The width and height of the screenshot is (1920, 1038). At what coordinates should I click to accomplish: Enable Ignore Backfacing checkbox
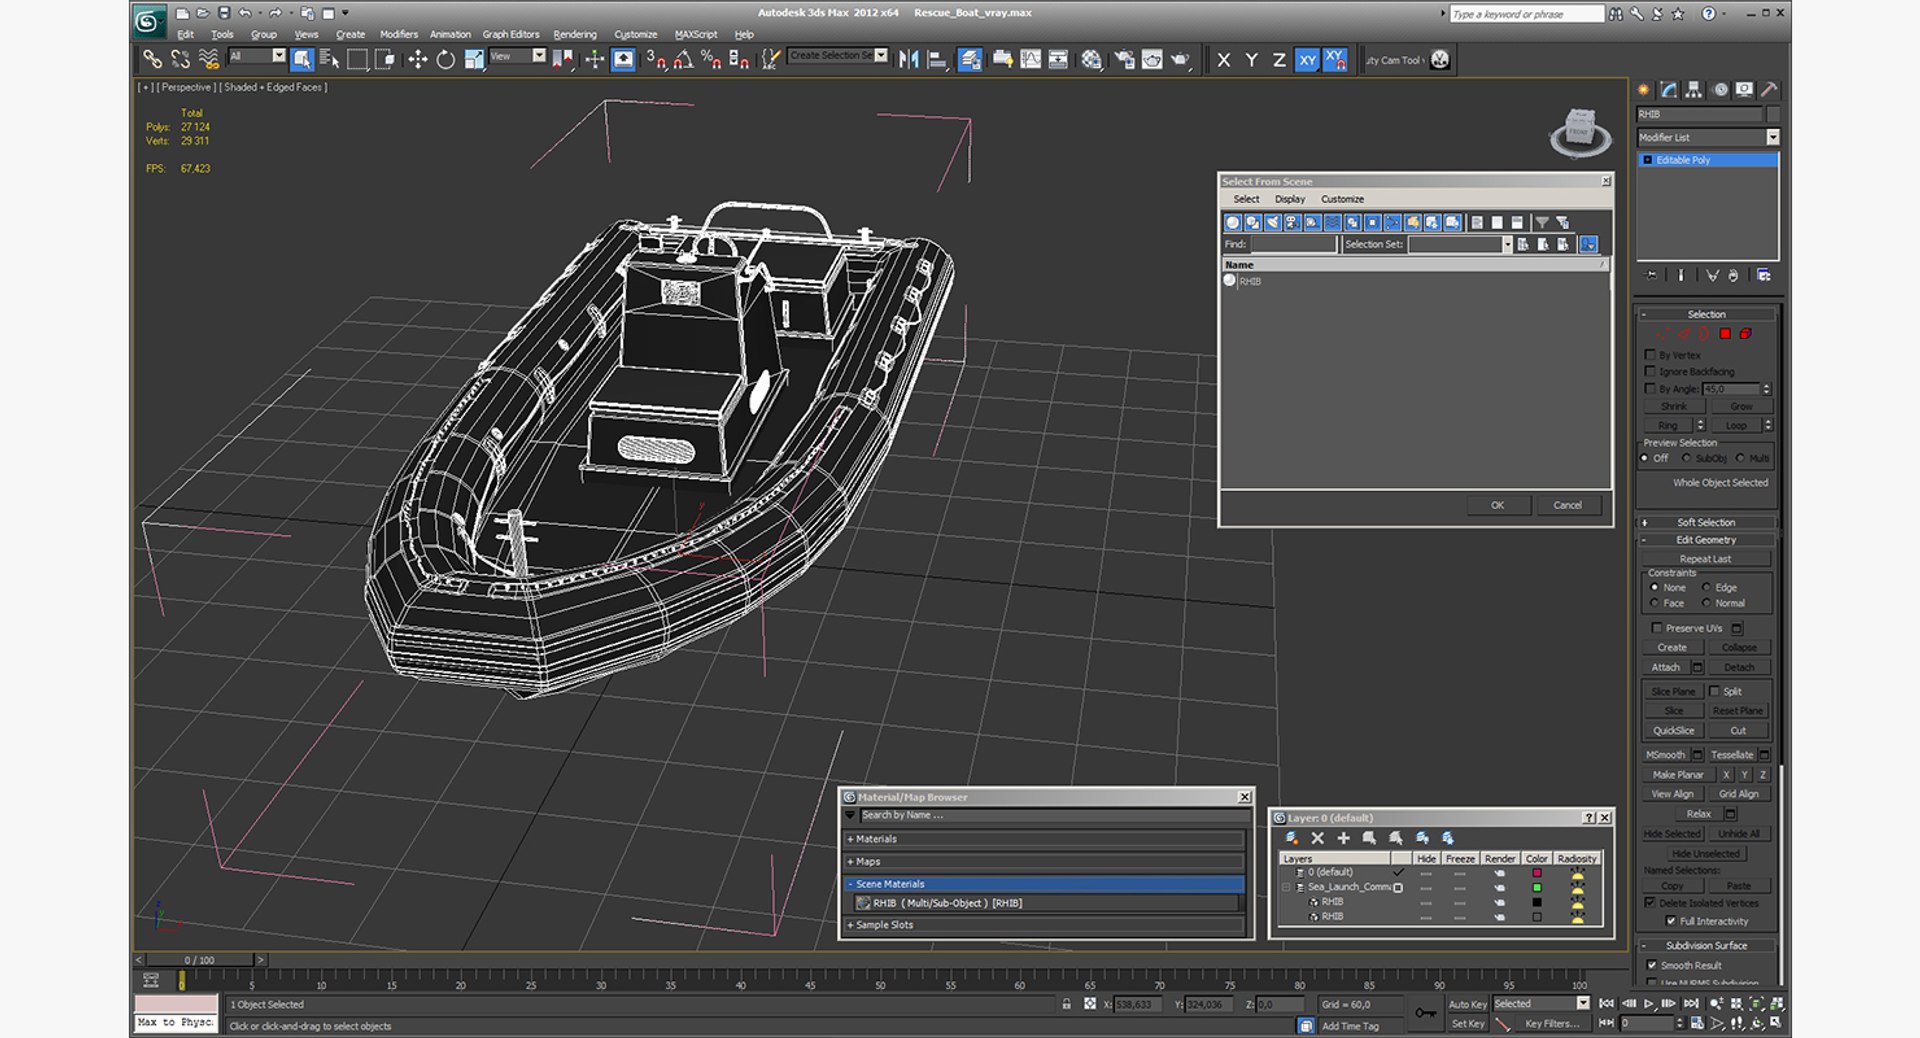[x=1650, y=371]
